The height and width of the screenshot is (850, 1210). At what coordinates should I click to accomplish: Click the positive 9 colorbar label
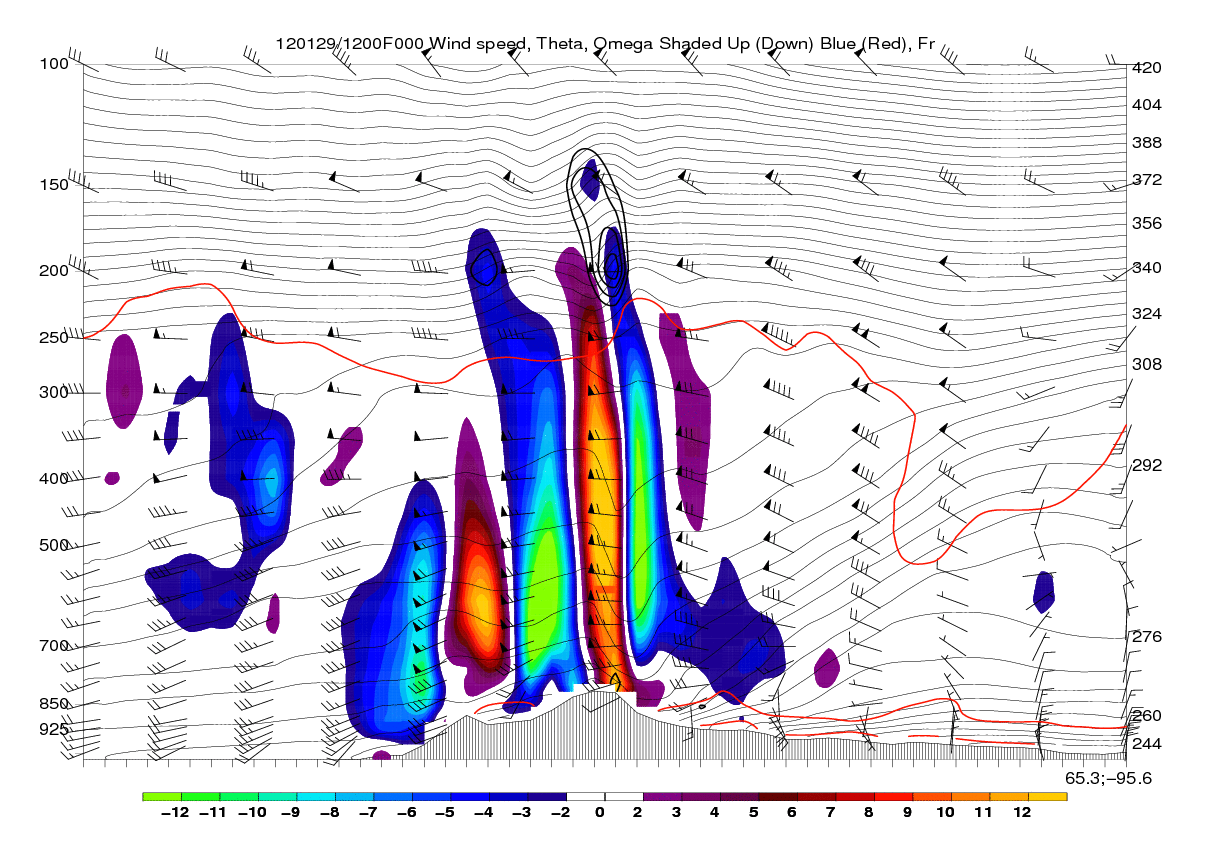click(x=909, y=813)
